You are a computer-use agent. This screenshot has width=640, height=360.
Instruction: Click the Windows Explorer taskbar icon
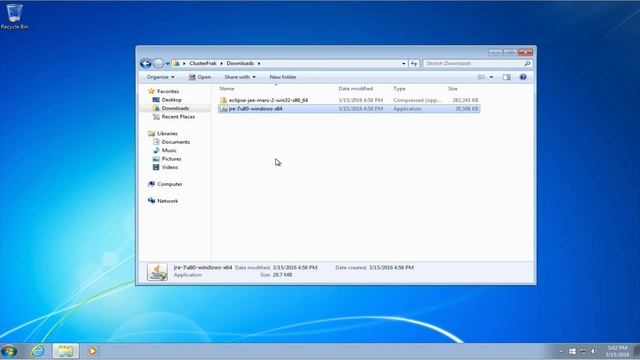point(65,351)
